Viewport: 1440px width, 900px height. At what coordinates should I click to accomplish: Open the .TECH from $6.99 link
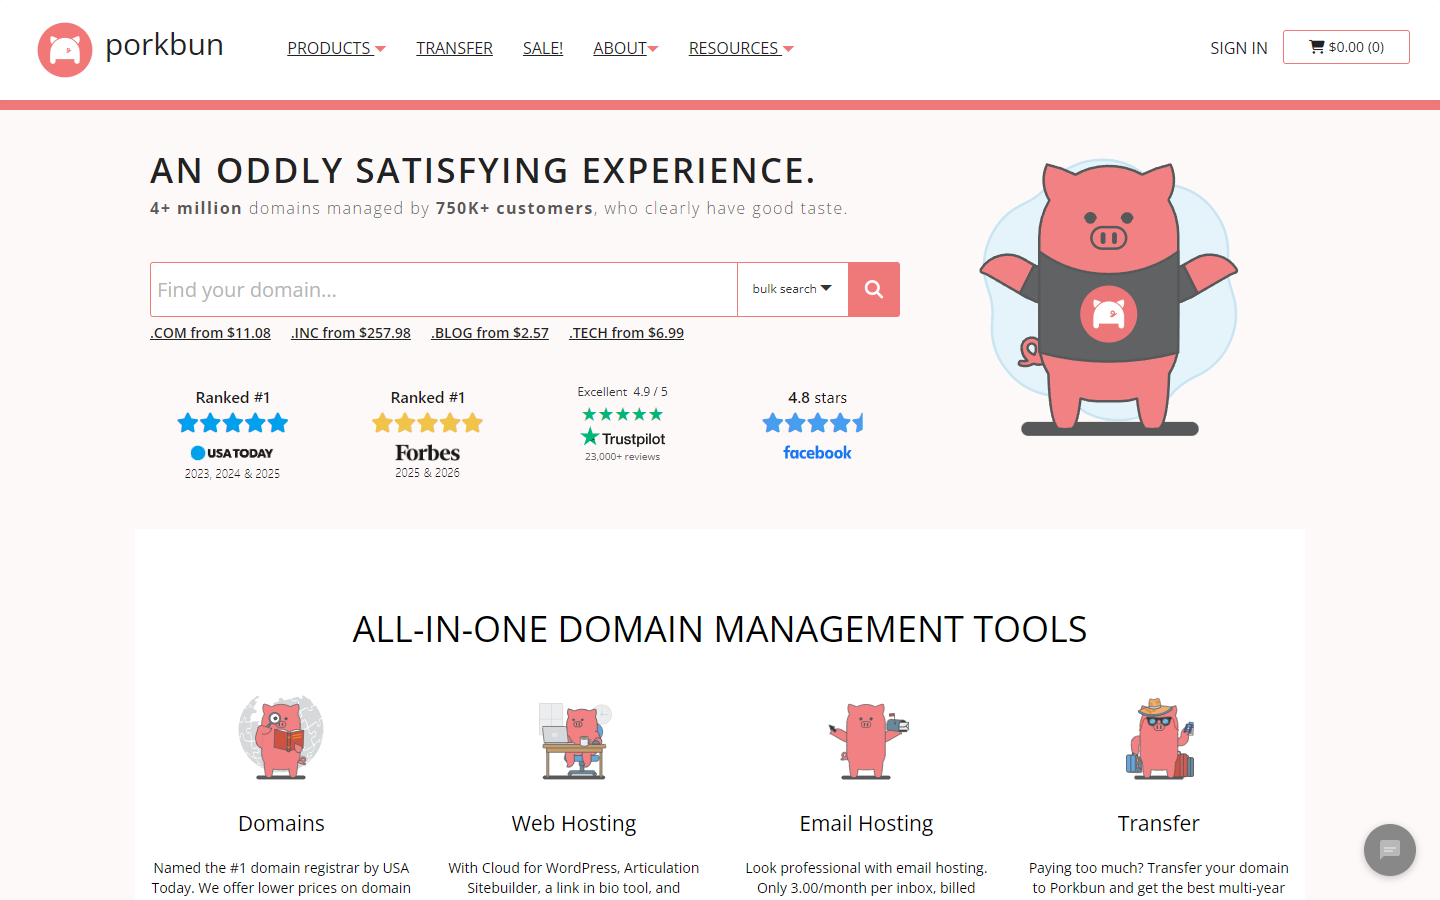(627, 333)
